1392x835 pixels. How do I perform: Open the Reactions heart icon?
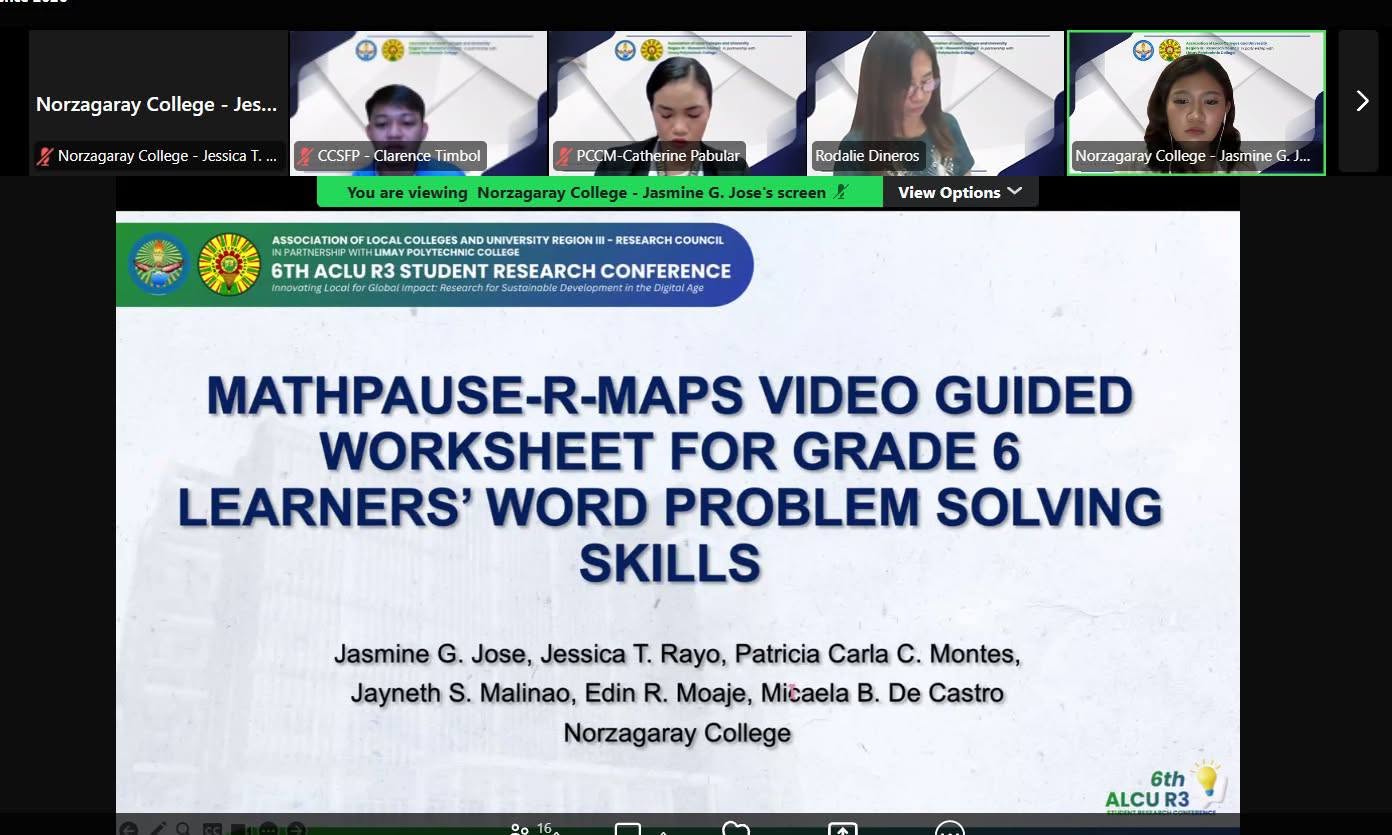point(736,829)
